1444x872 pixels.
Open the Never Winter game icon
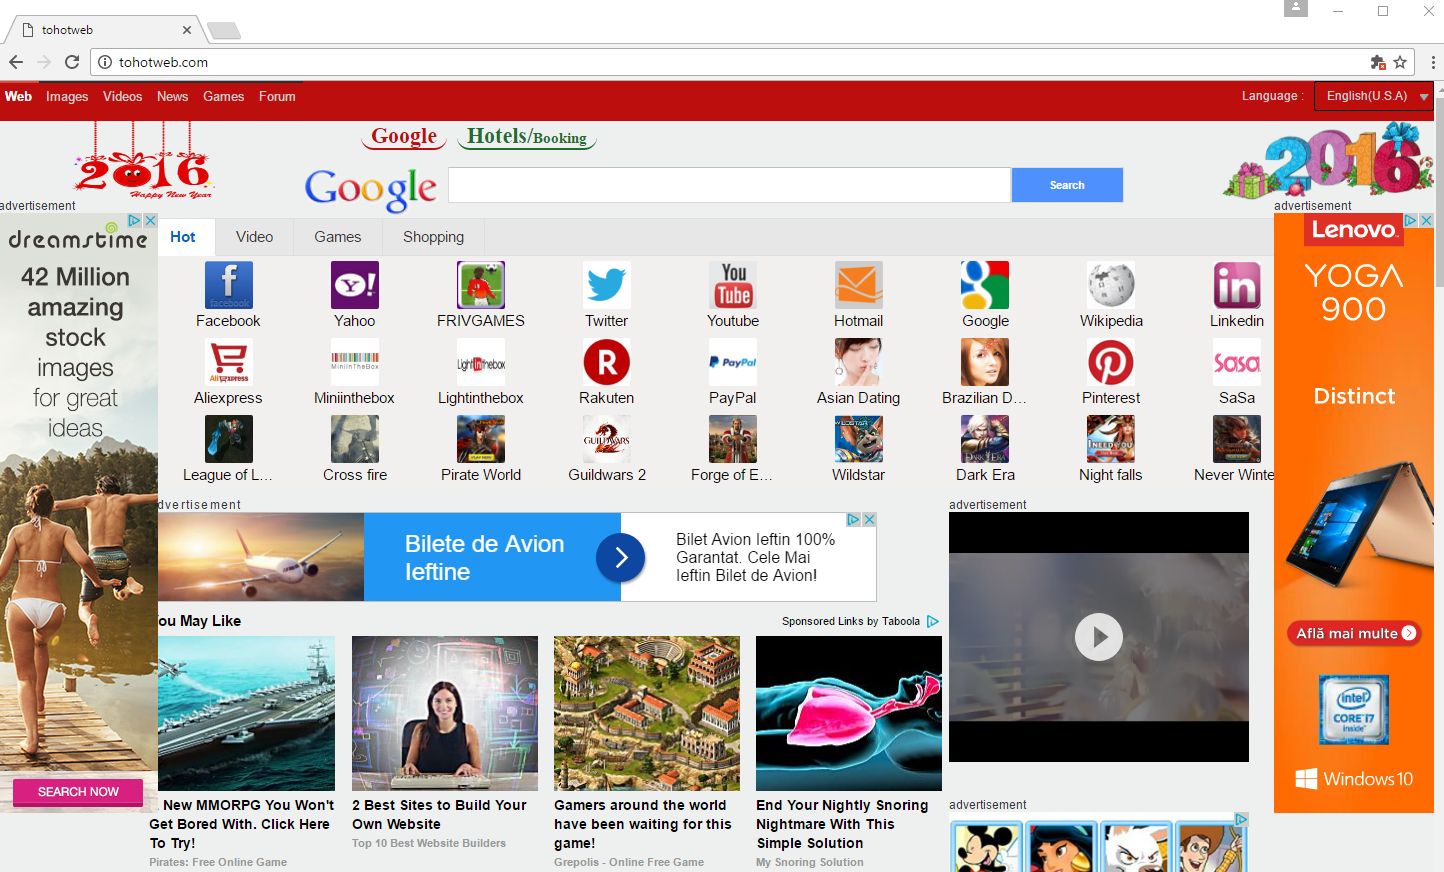pyautogui.click(x=1237, y=439)
